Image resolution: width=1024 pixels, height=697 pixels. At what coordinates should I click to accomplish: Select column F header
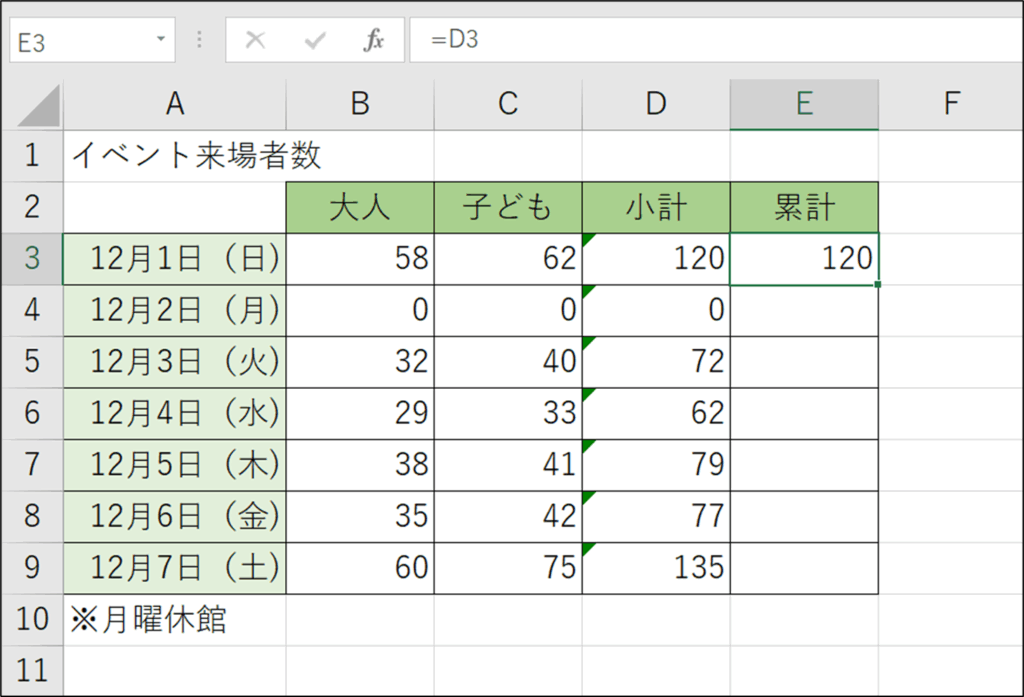[x=952, y=104]
